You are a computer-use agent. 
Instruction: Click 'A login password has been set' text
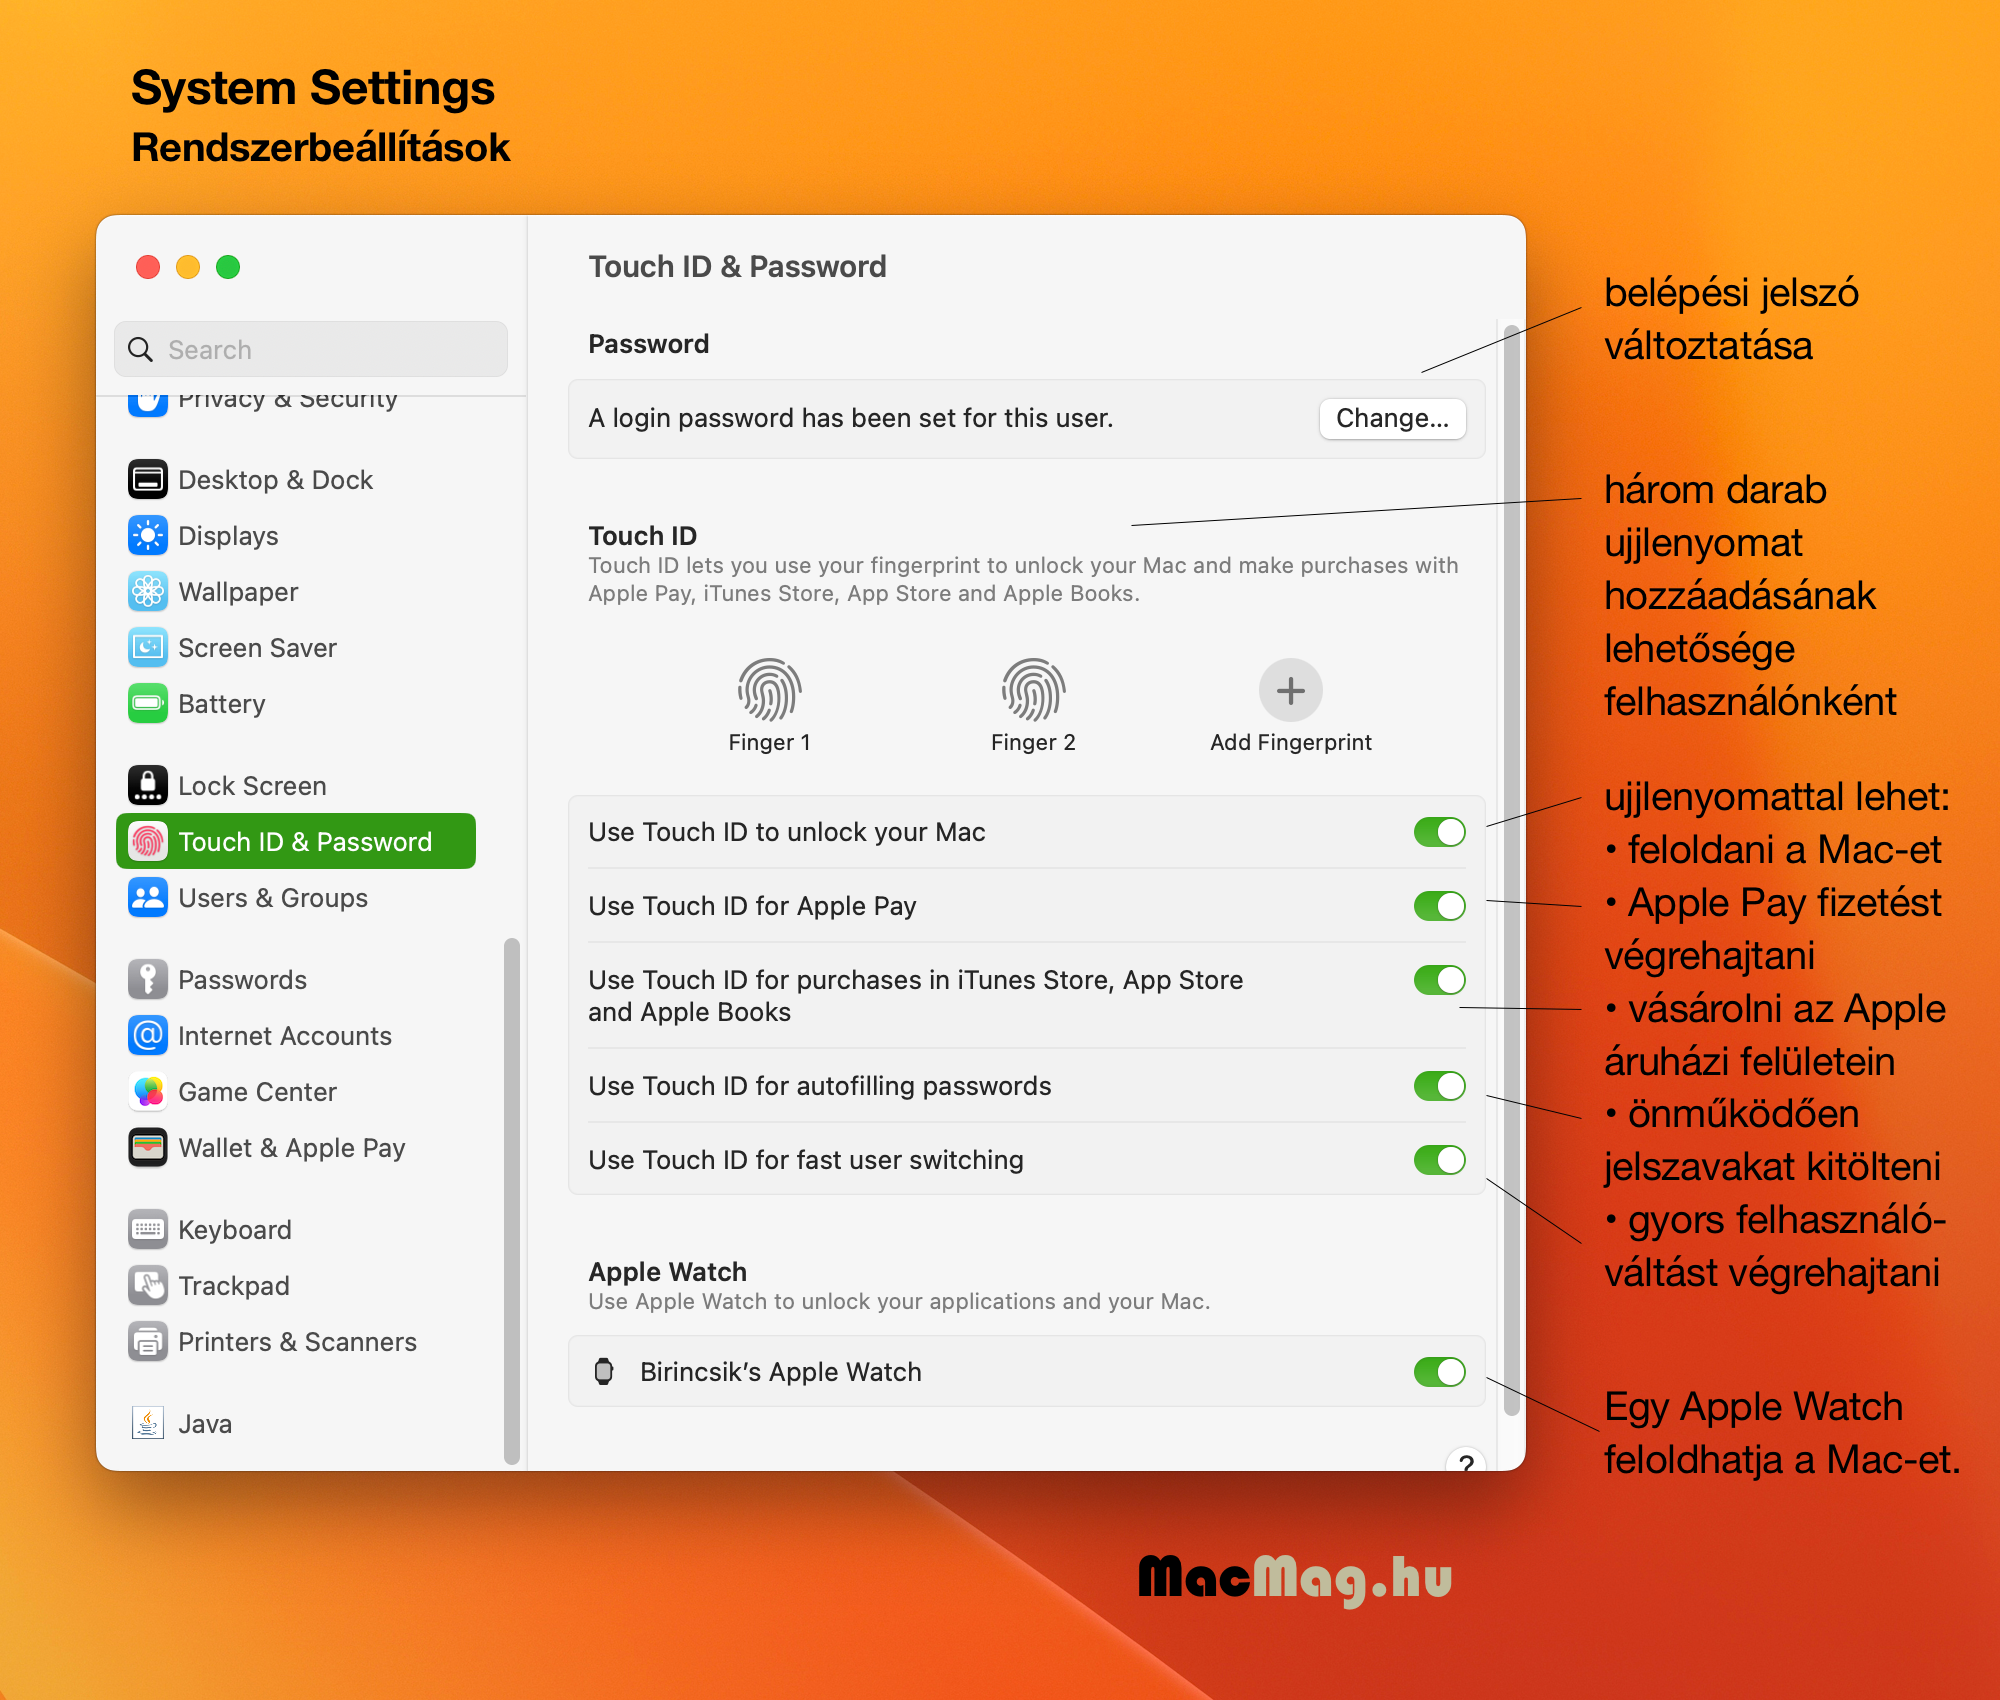click(x=850, y=418)
